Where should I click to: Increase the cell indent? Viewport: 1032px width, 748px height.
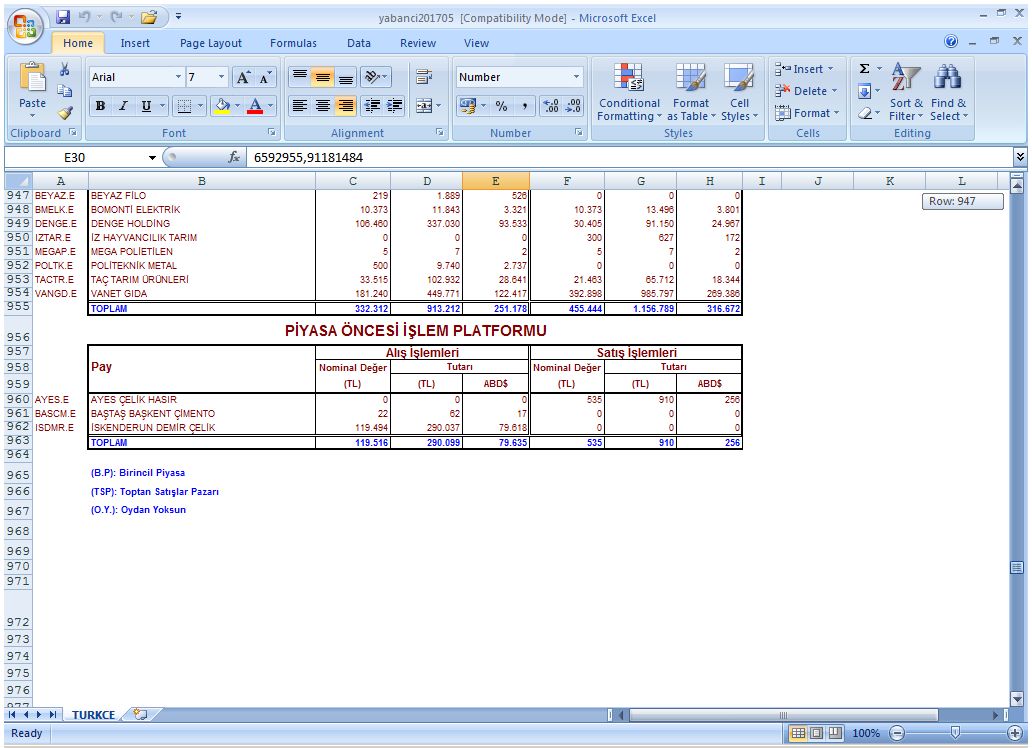pos(395,105)
